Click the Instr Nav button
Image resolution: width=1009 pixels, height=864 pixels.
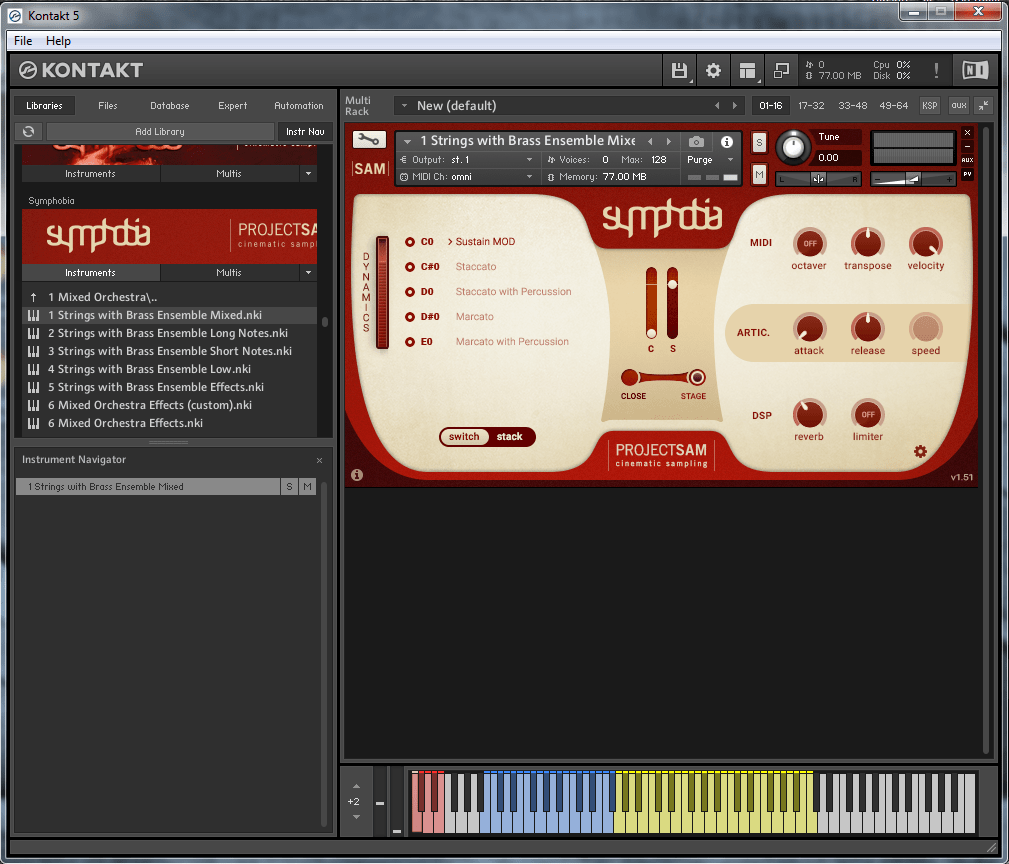pyautogui.click(x=305, y=131)
